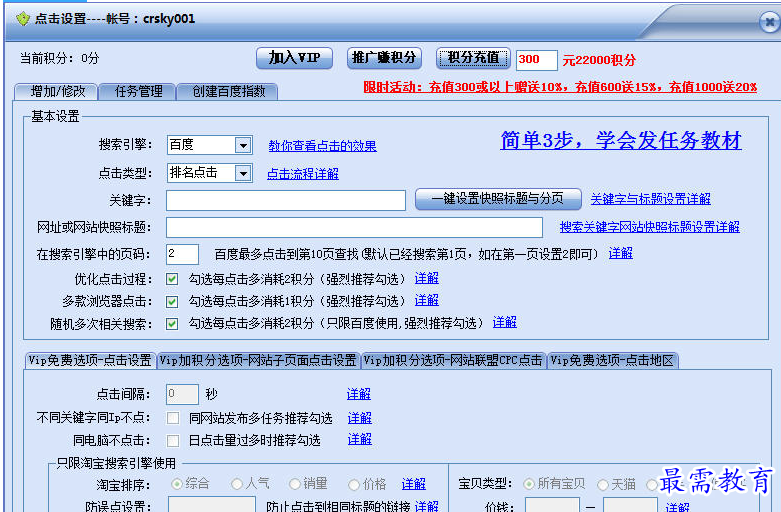Viewport: 781px width, 512px height.
Task: Open 详解 link for 优化点击过程
Action: click(x=427, y=278)
